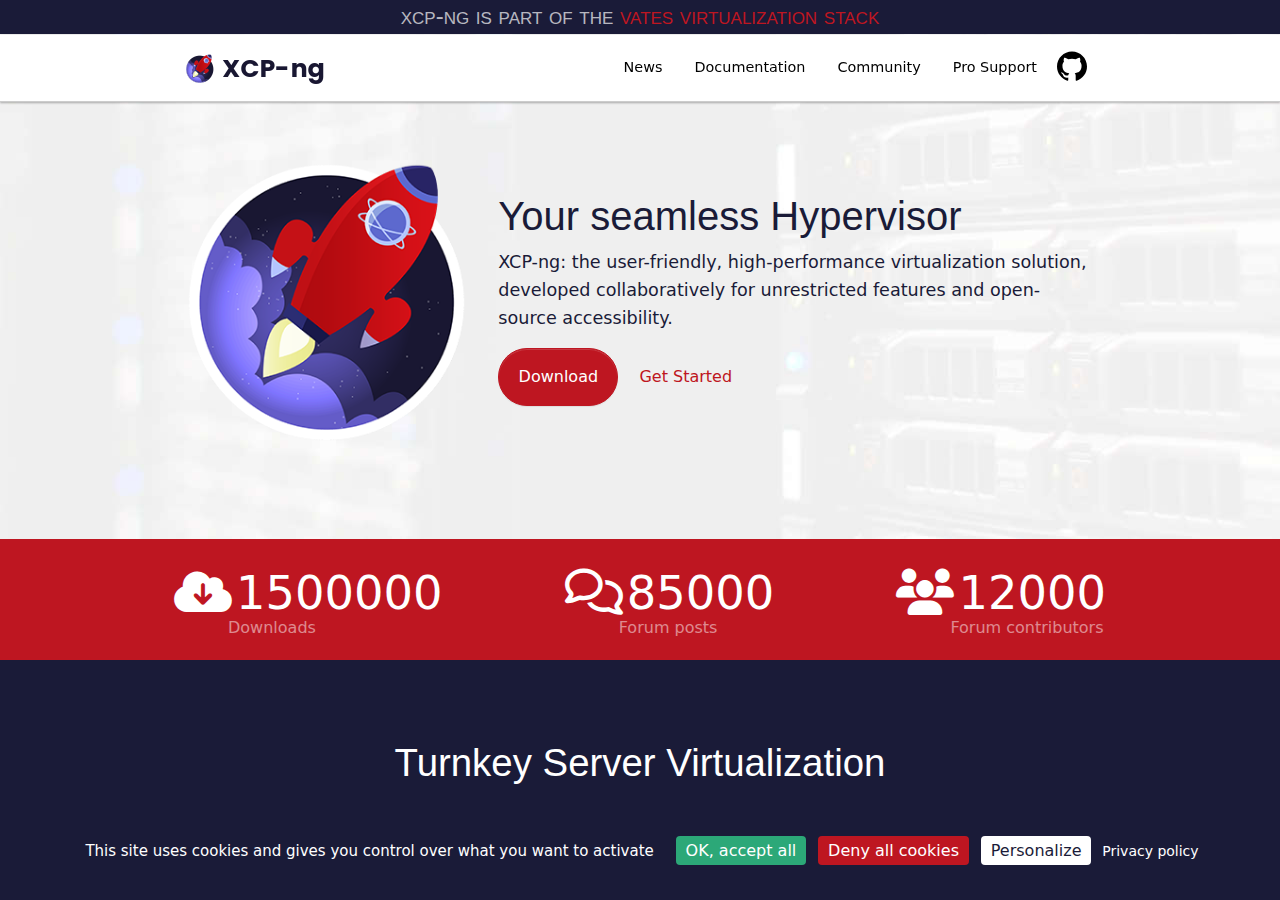The image size is (1280, 900).
Task: Click the red Download button
Action: tap(558, 377)
